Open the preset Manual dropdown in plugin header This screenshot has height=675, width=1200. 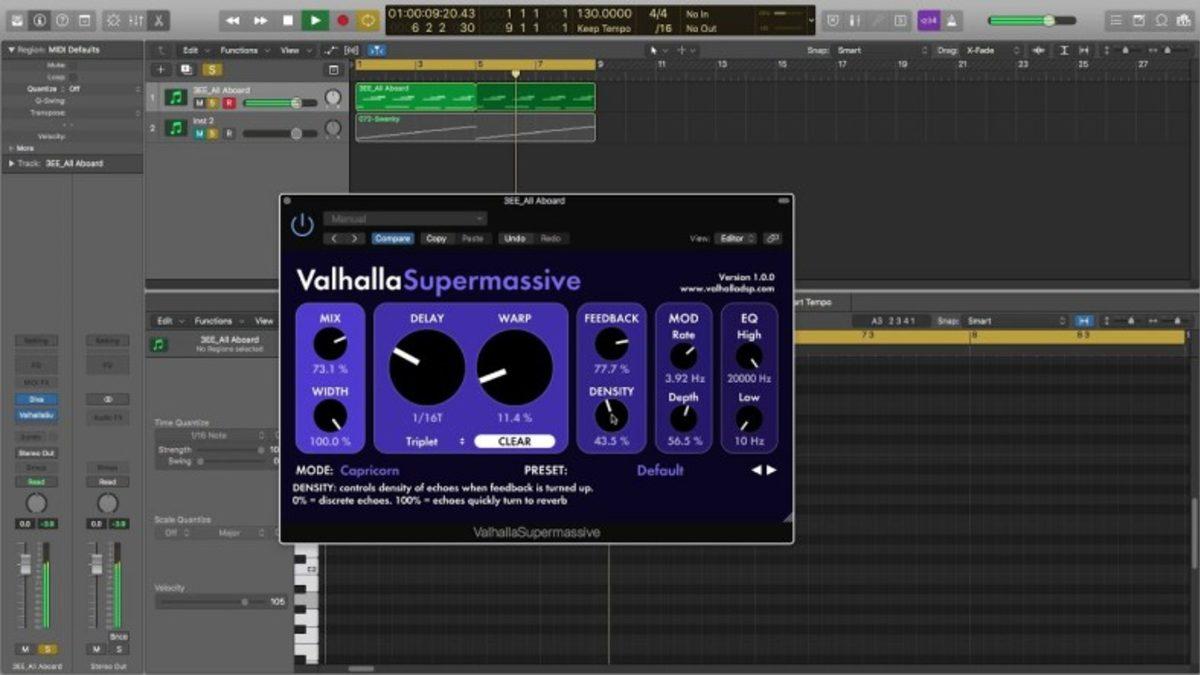pyautogui.click(x=405, y=218)
